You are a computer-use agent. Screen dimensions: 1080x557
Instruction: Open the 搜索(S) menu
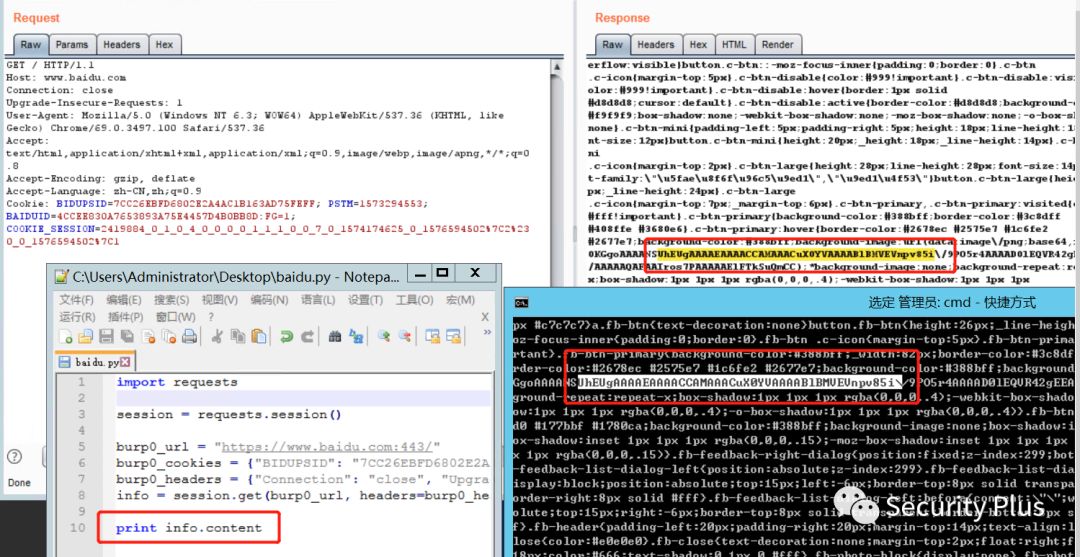(x=172, y=300)
